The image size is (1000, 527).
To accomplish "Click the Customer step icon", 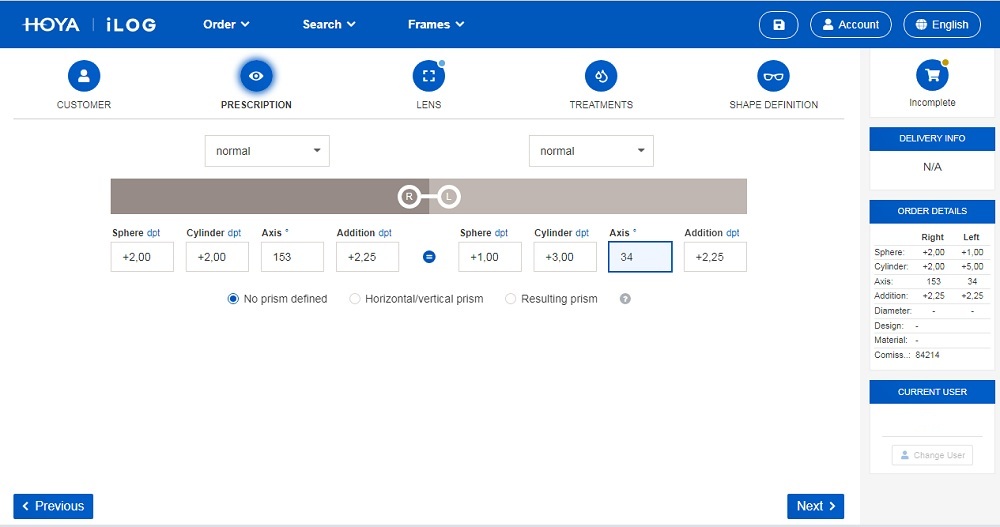I will [x=84, y=76].
